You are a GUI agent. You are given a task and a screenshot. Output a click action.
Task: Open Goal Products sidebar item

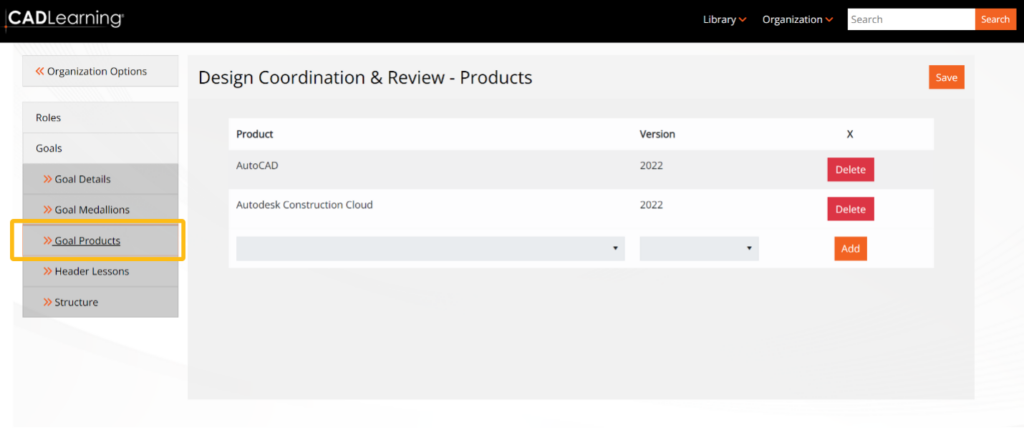point(87,241)
